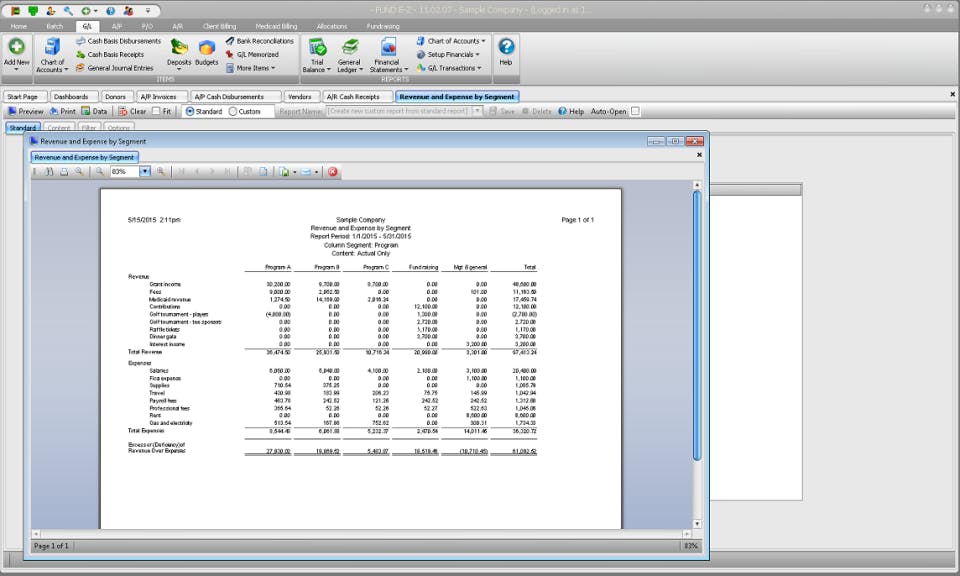Viewport: 960px width, 576px height.
Task: Open the export icon dropdown arrow
Action: (294, 172)
